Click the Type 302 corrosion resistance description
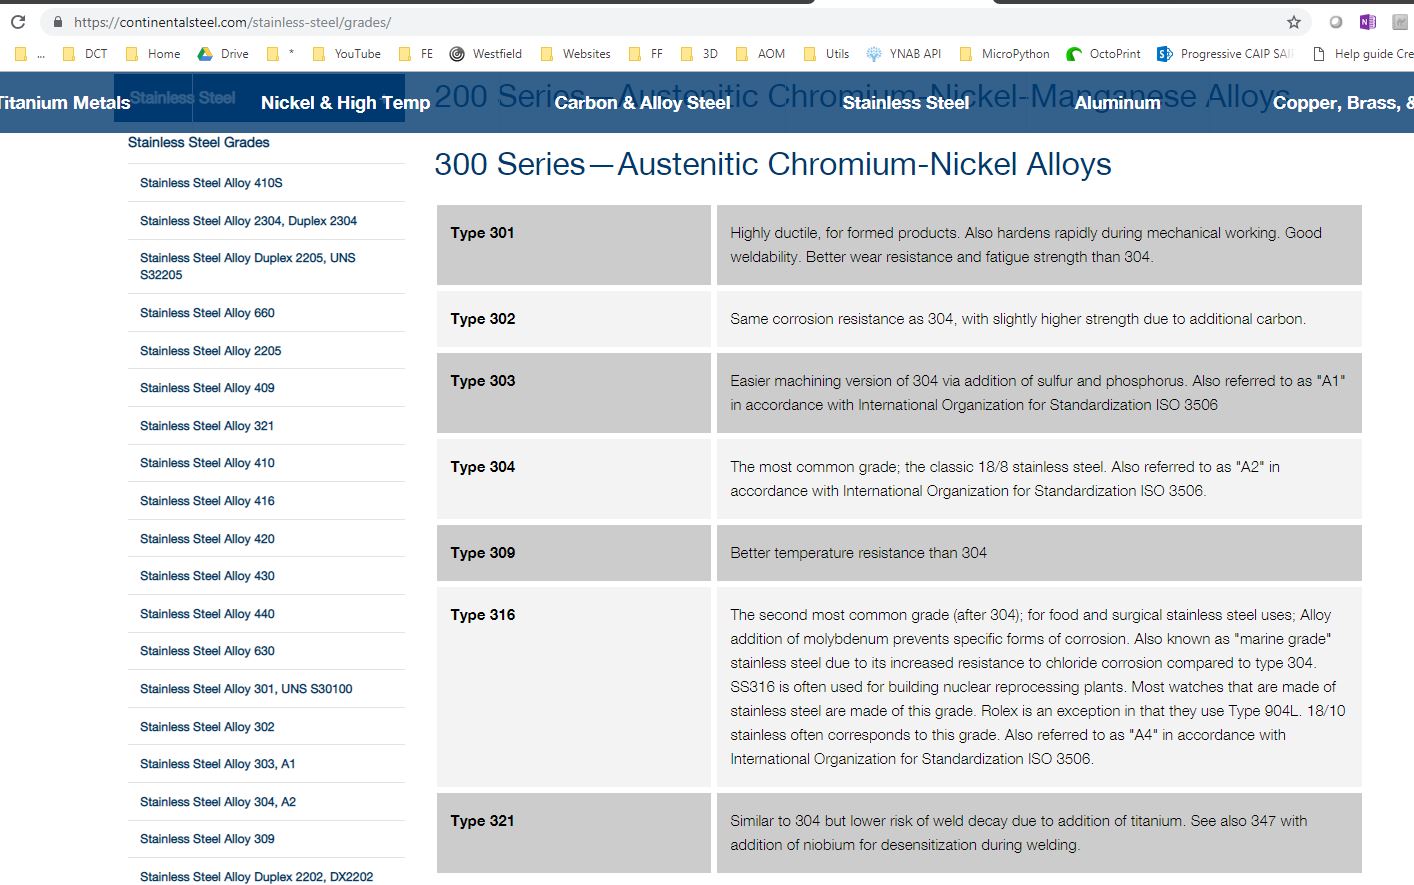1414x885 pixels. (x=1018, y=319)
